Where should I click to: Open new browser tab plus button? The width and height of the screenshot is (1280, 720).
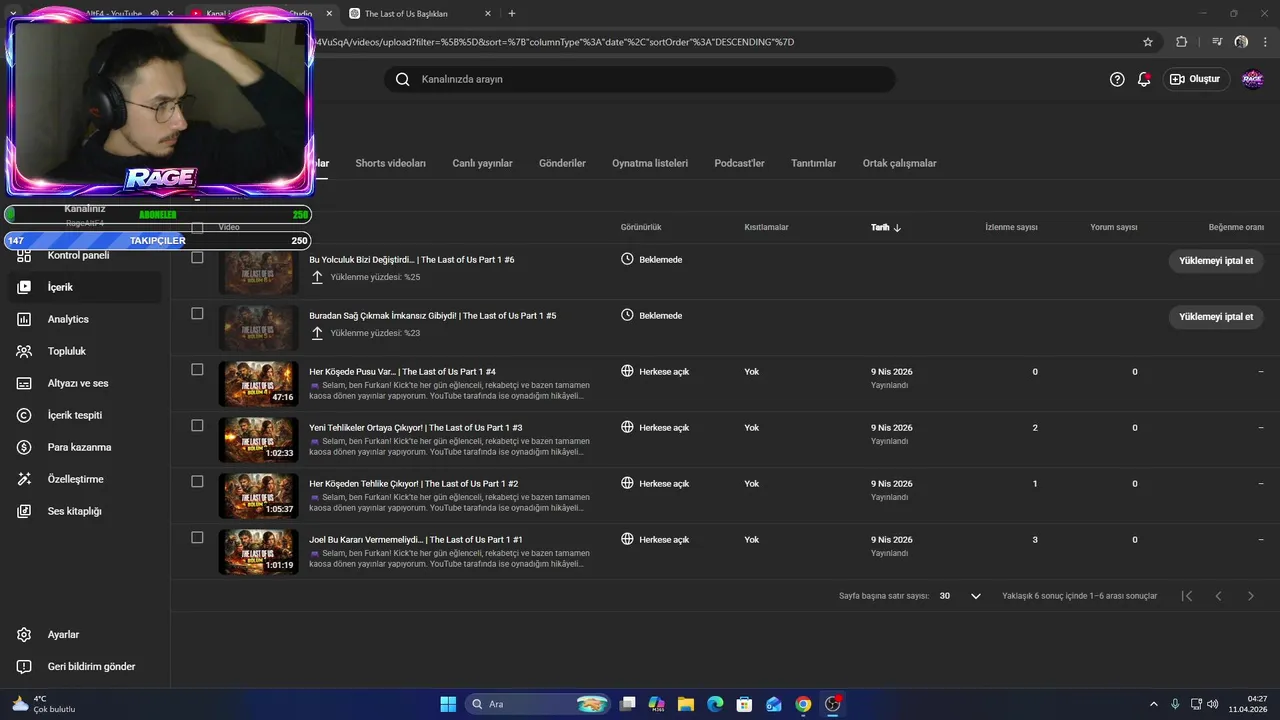[512, 13]
